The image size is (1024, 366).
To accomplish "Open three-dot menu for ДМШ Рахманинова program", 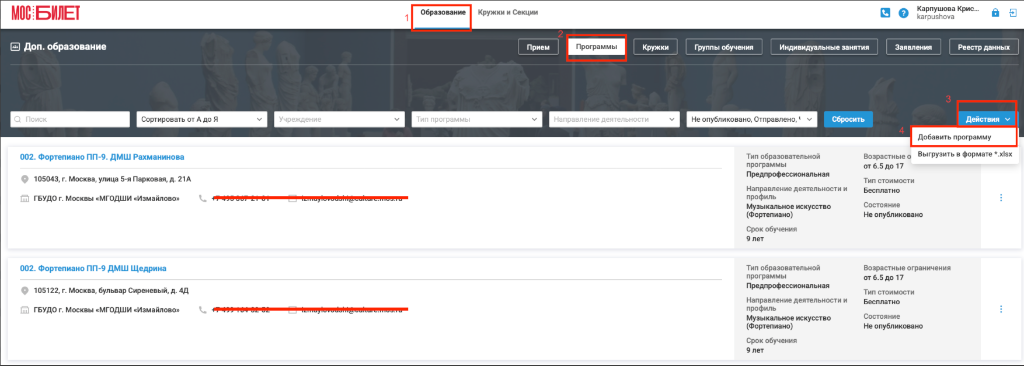I will click(x=1001, y=197).
